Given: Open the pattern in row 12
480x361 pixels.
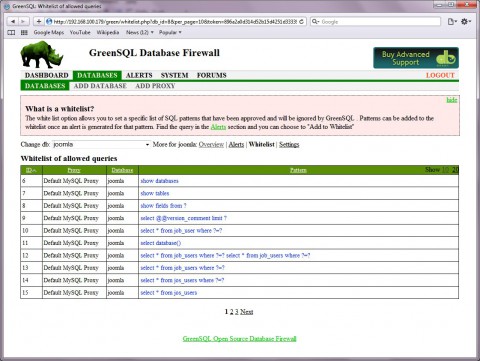Looking at the screenshot, I should pos(225,255).
